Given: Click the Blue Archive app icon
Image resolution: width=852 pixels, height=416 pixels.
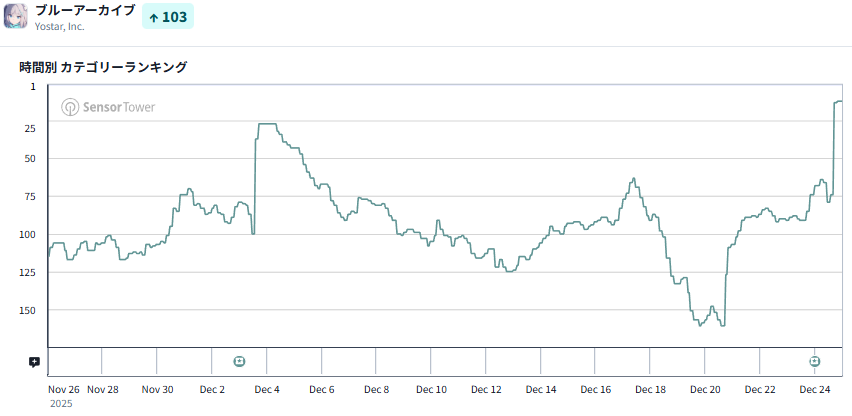Looking at the screenshot, I should pyautogui.click(x=16, y=17).
